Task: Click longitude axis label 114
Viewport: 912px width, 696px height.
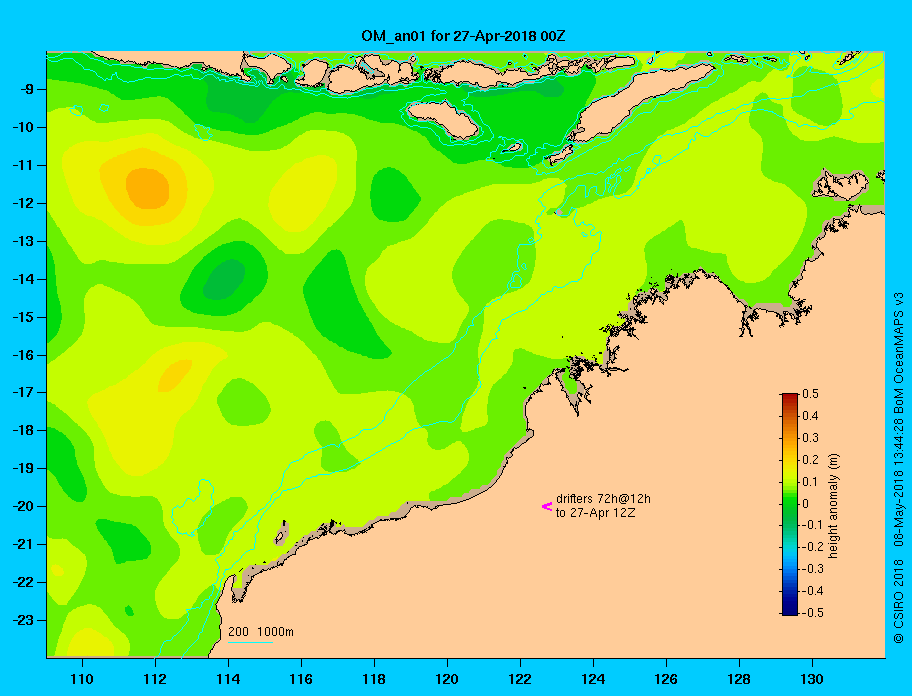Action: [228, 679]
